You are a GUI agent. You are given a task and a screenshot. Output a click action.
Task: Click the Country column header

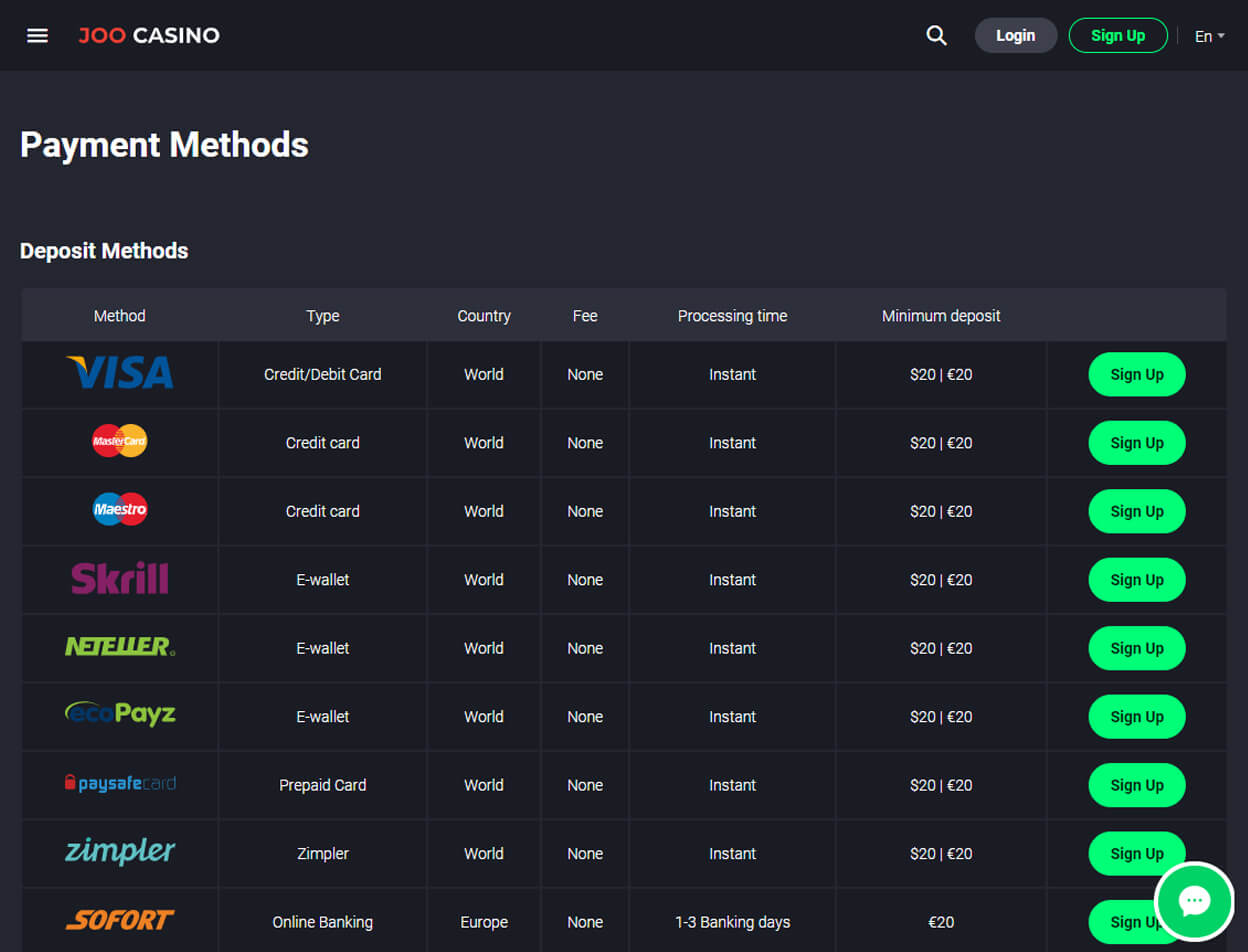coord(484,316)
